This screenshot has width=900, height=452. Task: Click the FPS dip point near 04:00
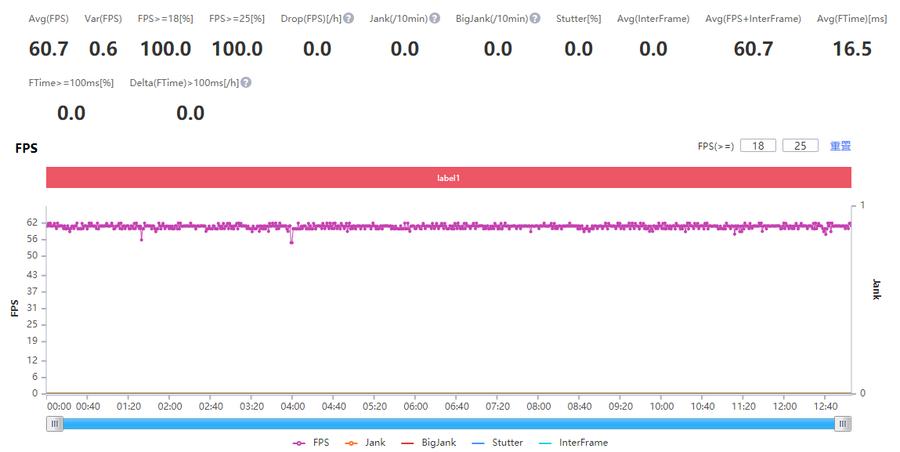point(292,242)
